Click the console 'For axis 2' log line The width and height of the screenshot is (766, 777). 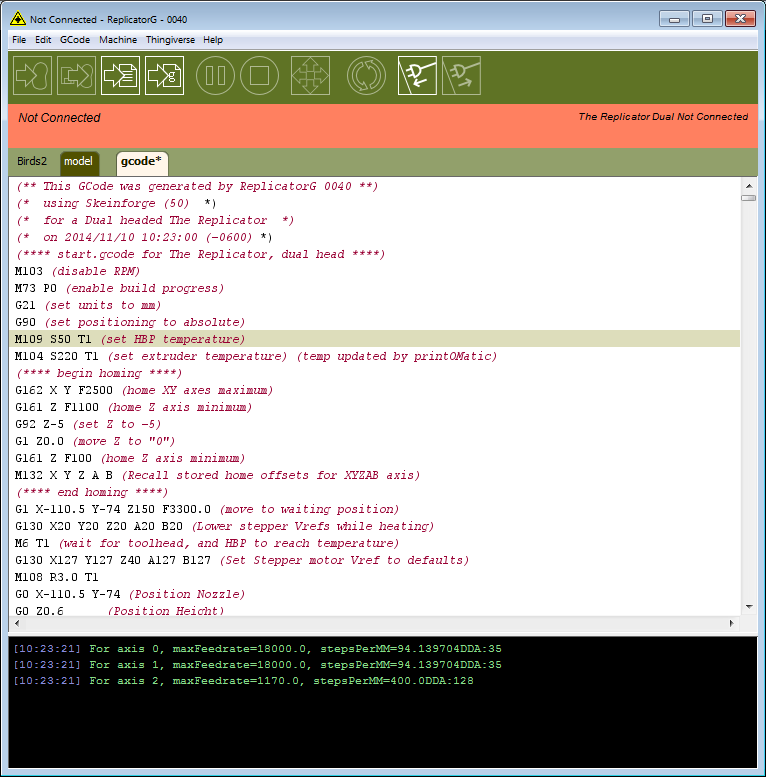[243, 680]
